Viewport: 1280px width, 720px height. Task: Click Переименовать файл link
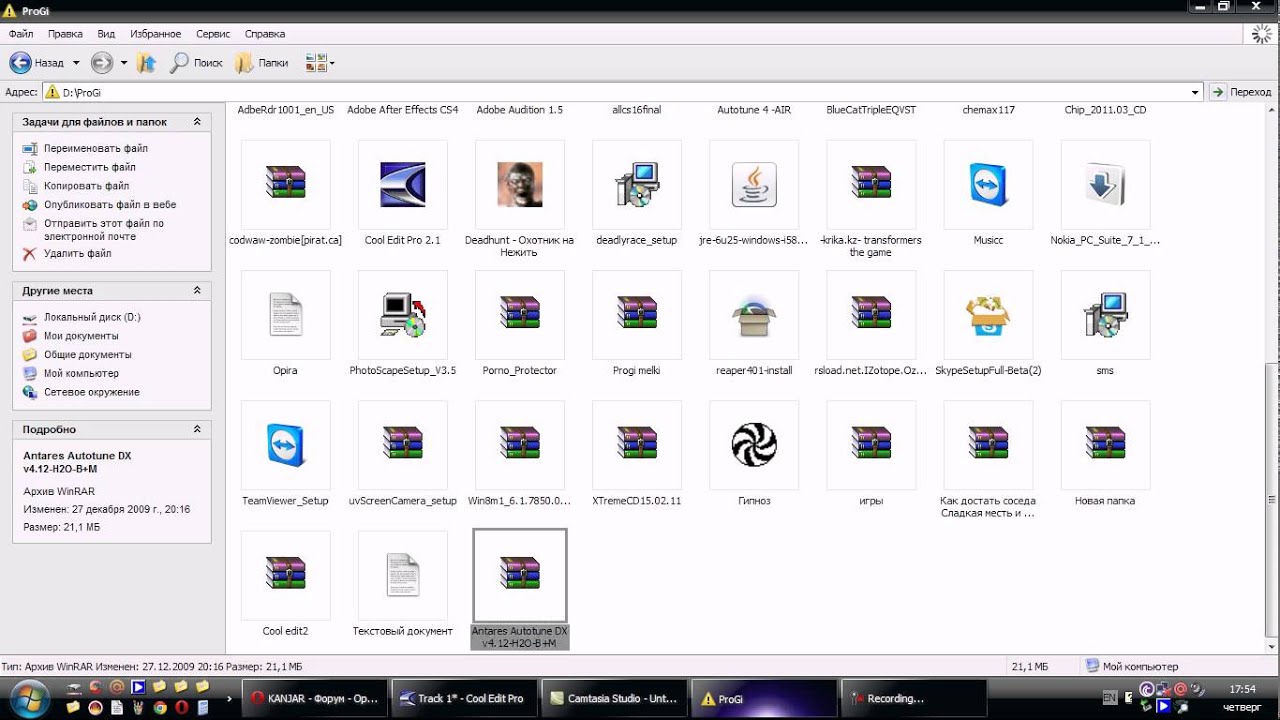tap(96, 148)
